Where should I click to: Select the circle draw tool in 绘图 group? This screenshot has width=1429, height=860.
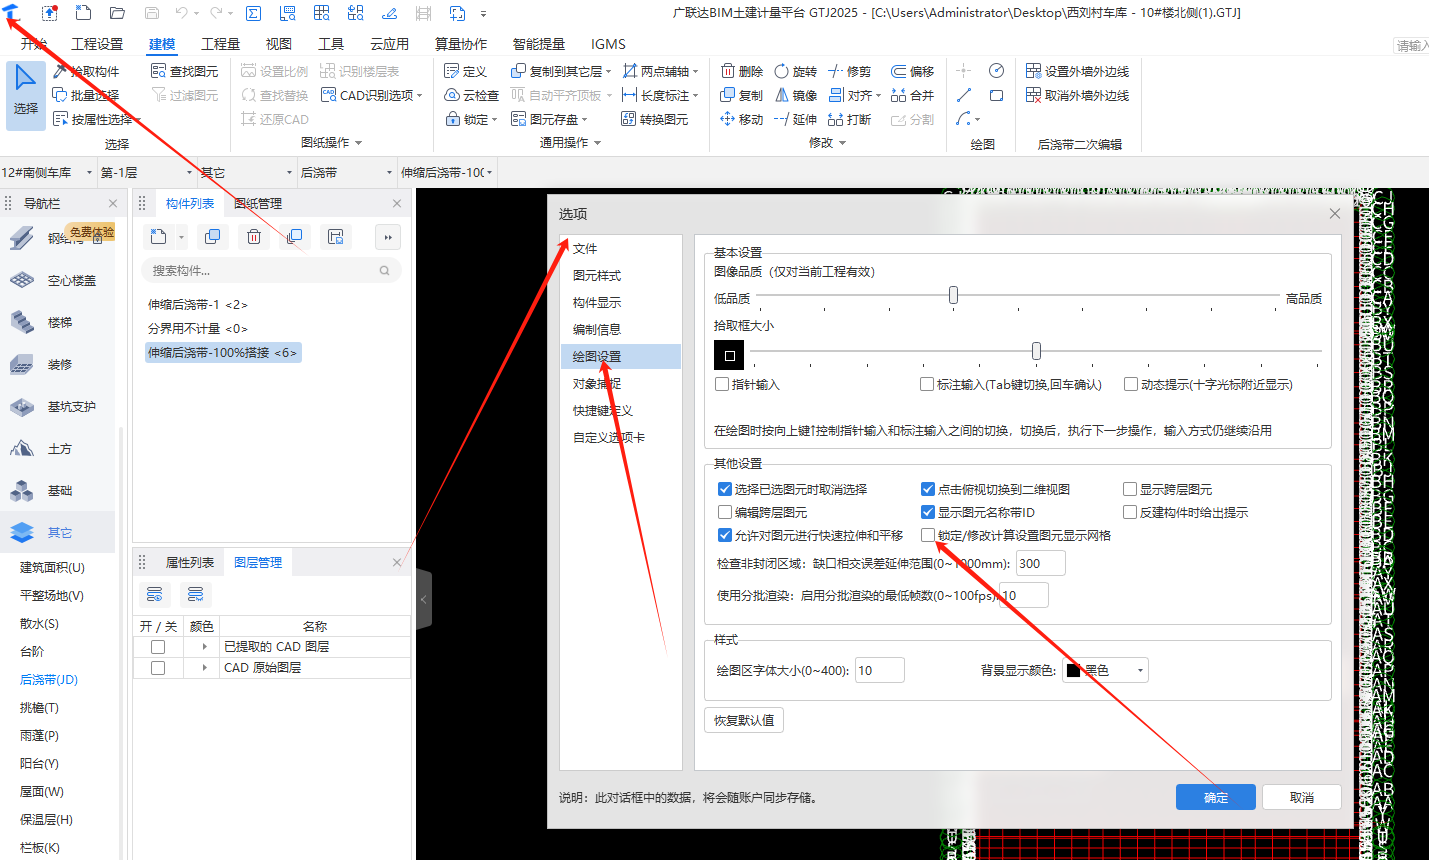click(x=996, y=70)
